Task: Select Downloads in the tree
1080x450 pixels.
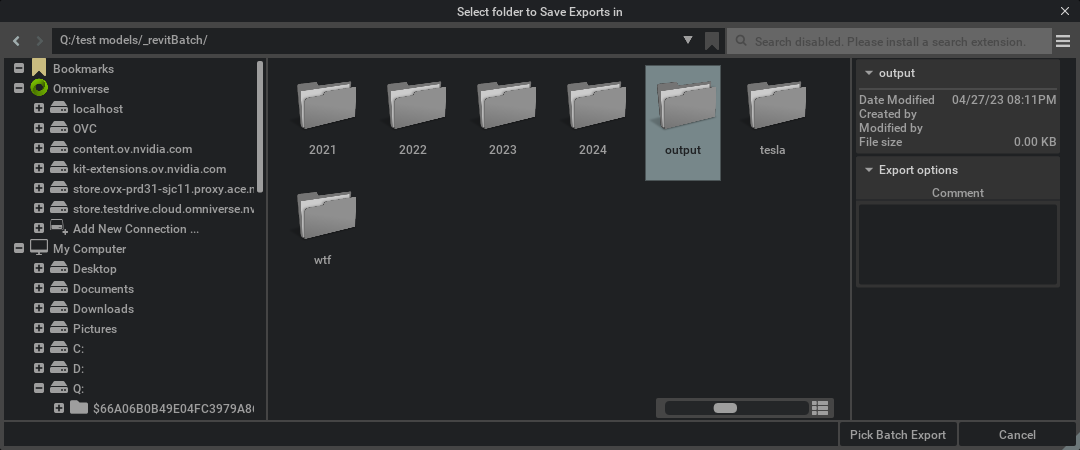Action: point(103,309)
